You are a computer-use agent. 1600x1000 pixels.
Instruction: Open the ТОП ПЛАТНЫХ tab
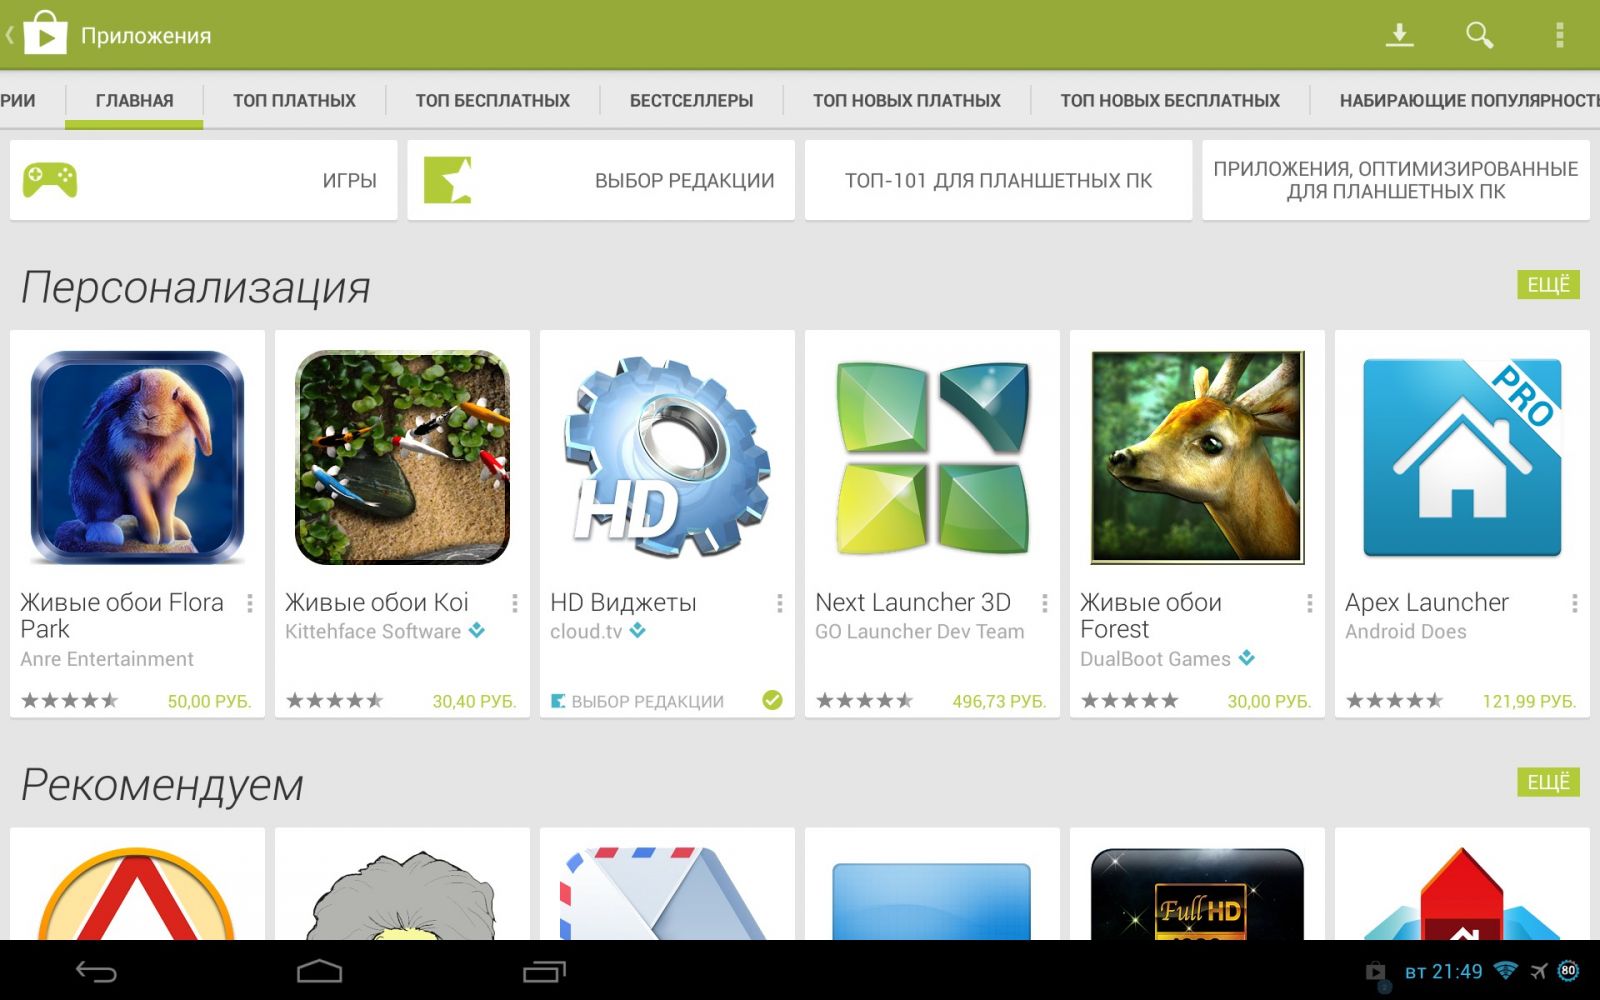point(294,101)
